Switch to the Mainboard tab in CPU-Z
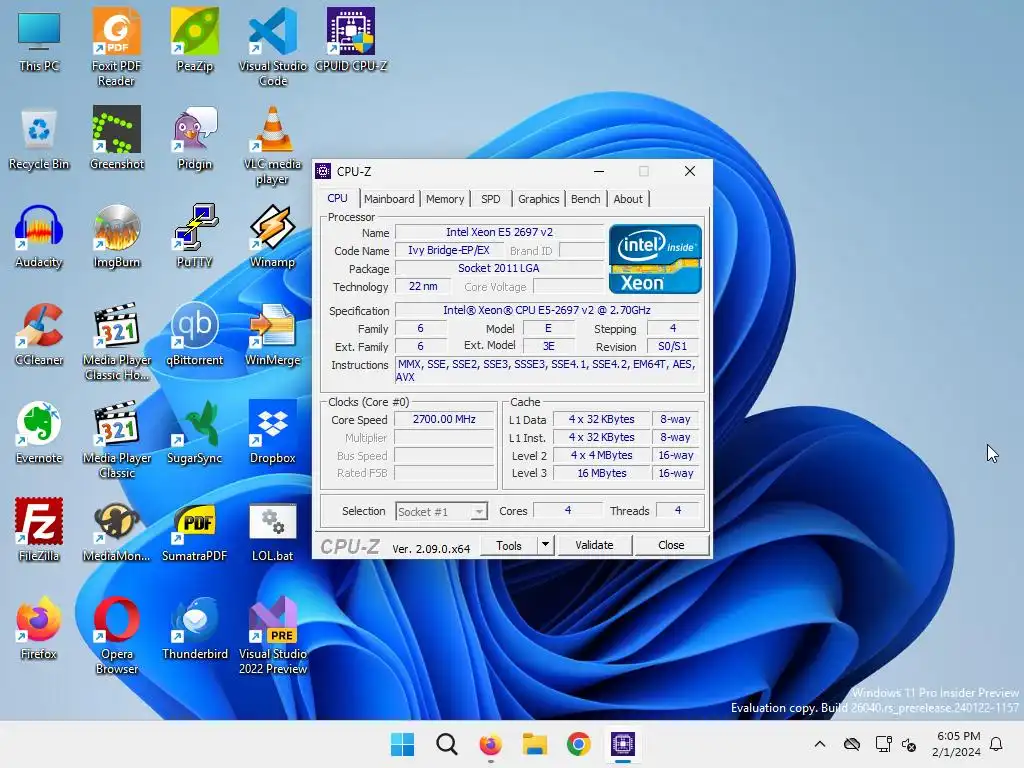Screen dimensions: 1024x768 pyautogui.click(x=389, y=199)
